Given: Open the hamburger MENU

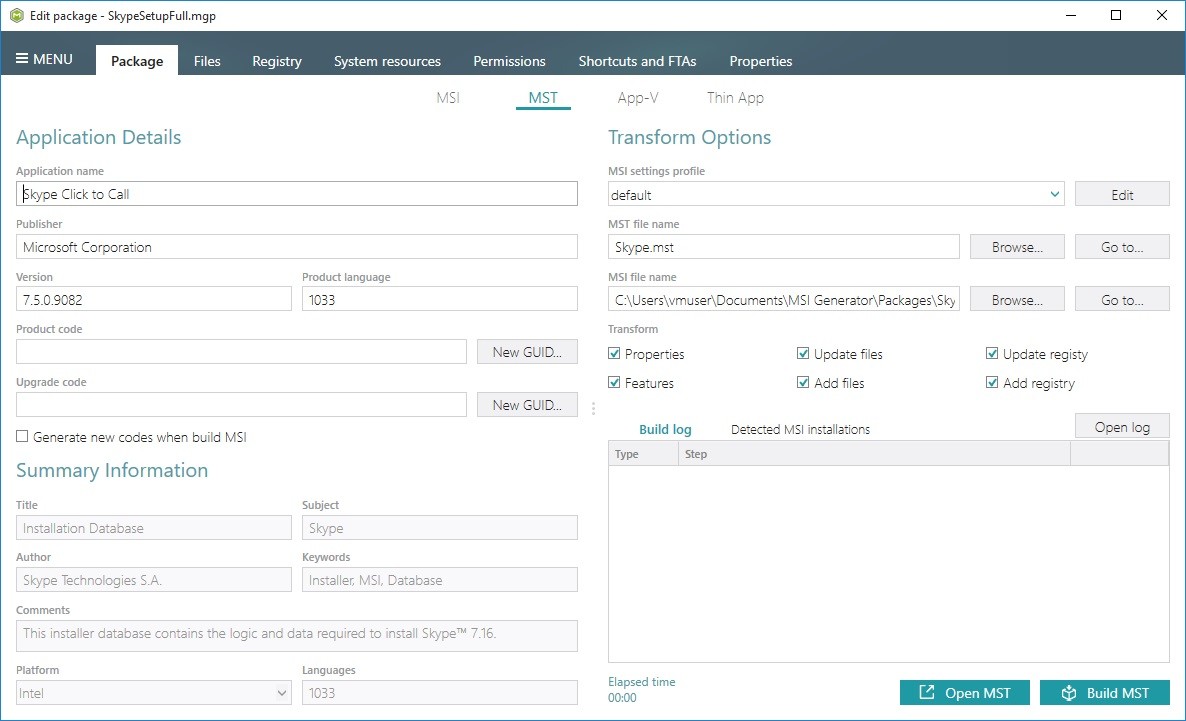Looking at the screenshot, I should 45,59.
